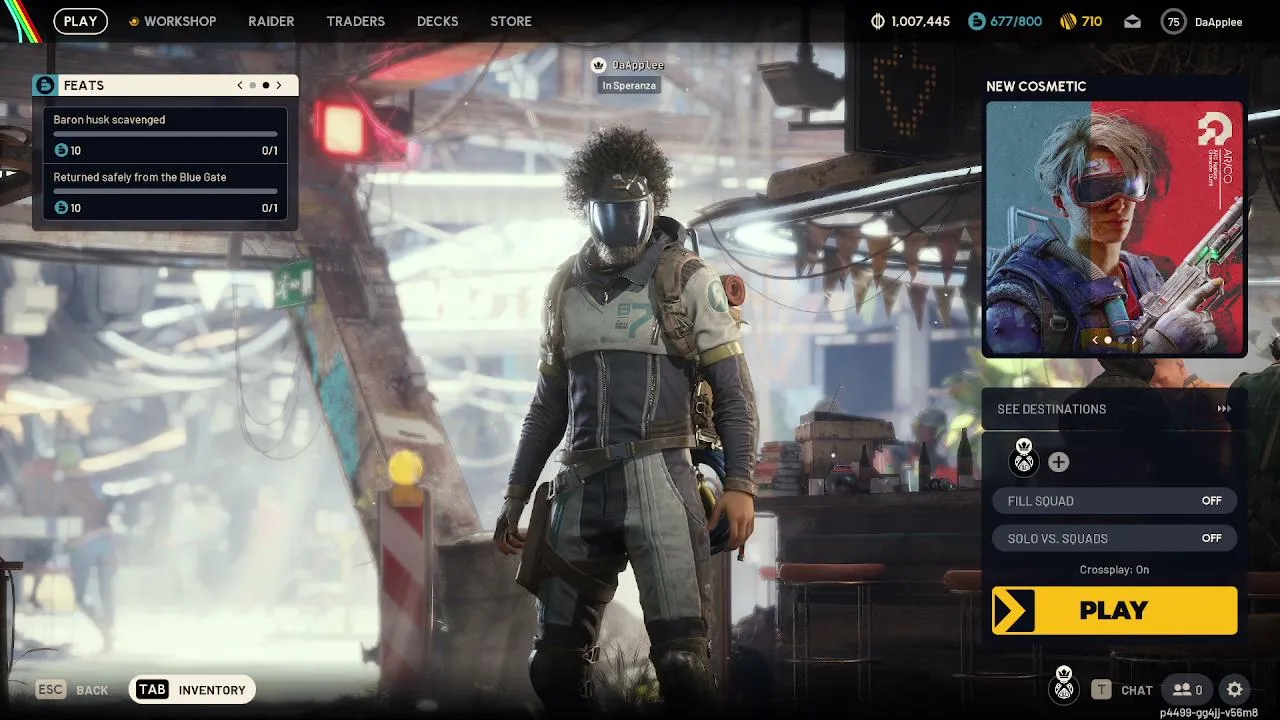Click the "Crossplay: On" text
This screenshot has height=720, width=1280.
(1114, 570)
